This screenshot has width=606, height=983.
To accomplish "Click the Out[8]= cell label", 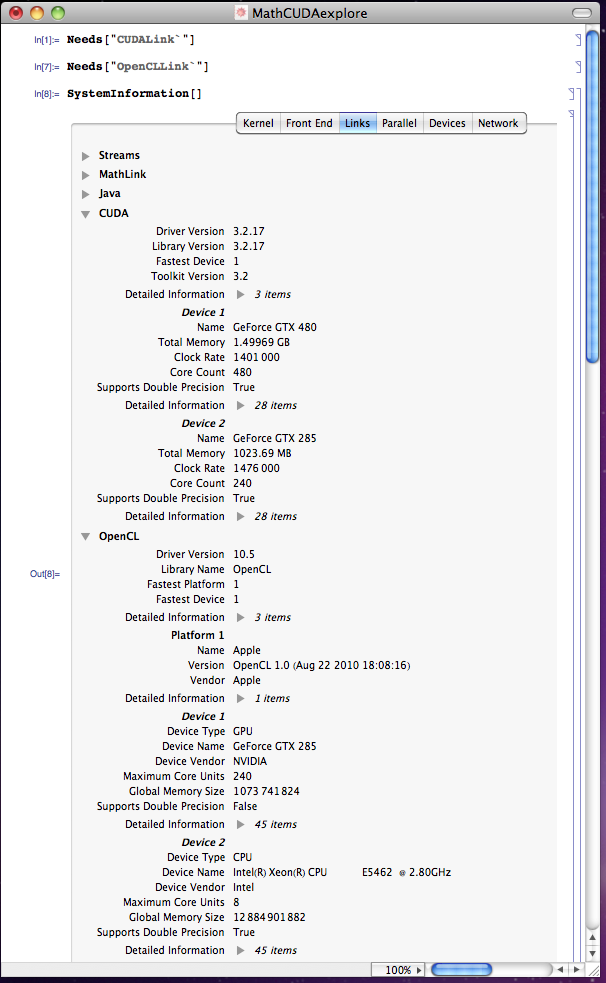I will (45, 574).
